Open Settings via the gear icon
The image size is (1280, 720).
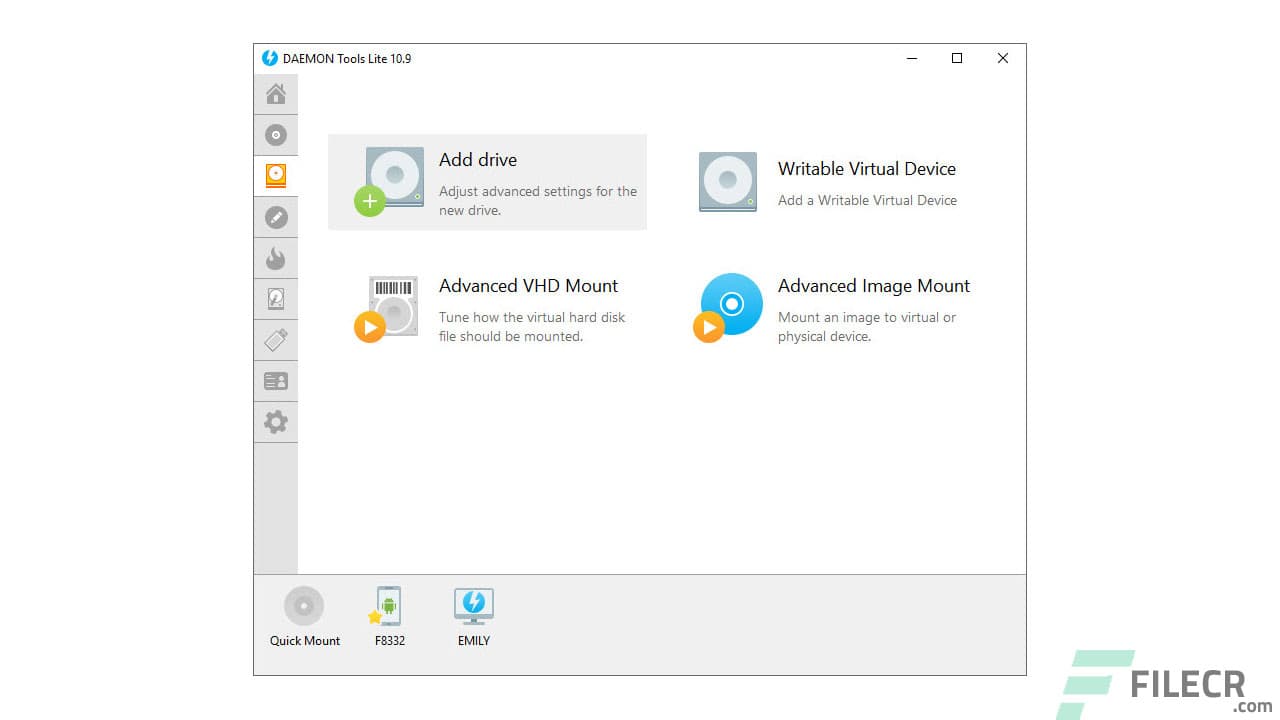pyautogui.click(x=275, y=421)
